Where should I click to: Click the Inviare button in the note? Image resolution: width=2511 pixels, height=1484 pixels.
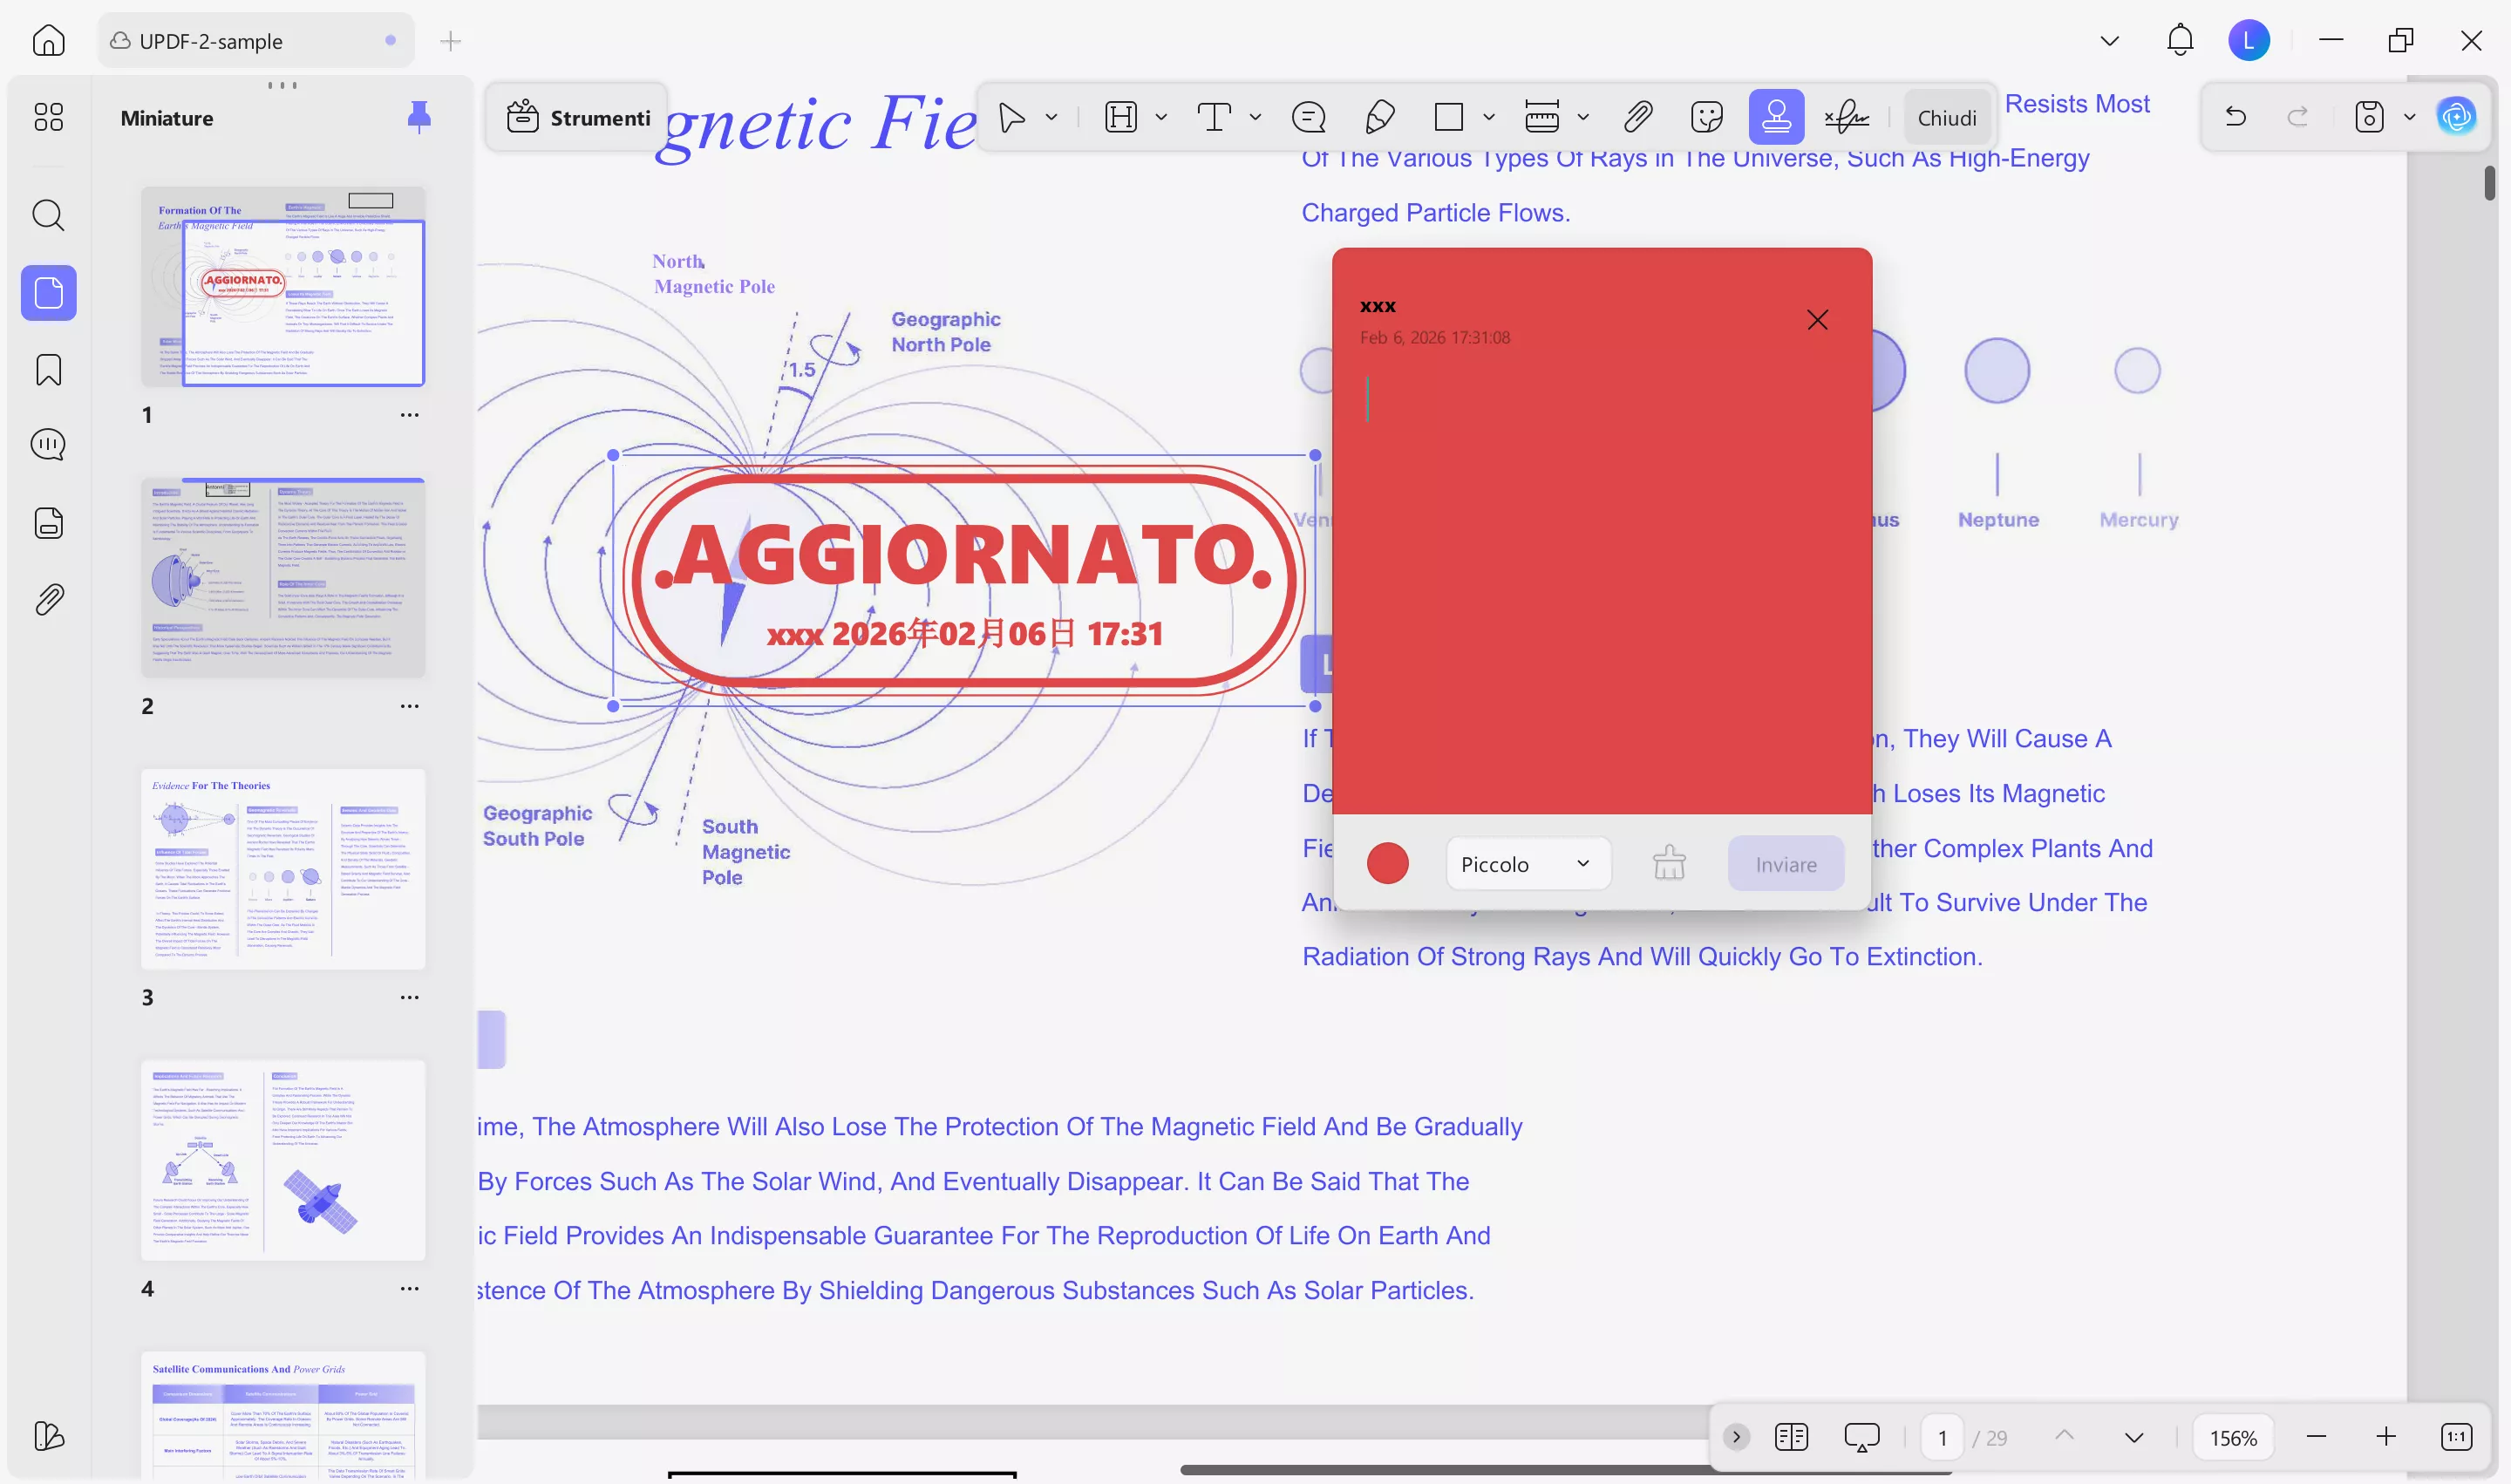coord(1786,863)
